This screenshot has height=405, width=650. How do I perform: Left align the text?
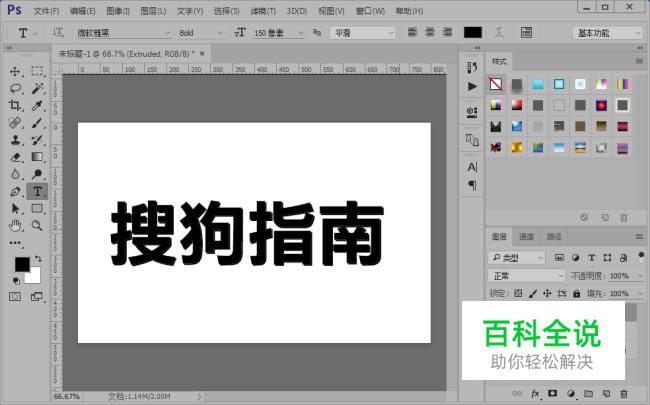click(412, 32)
